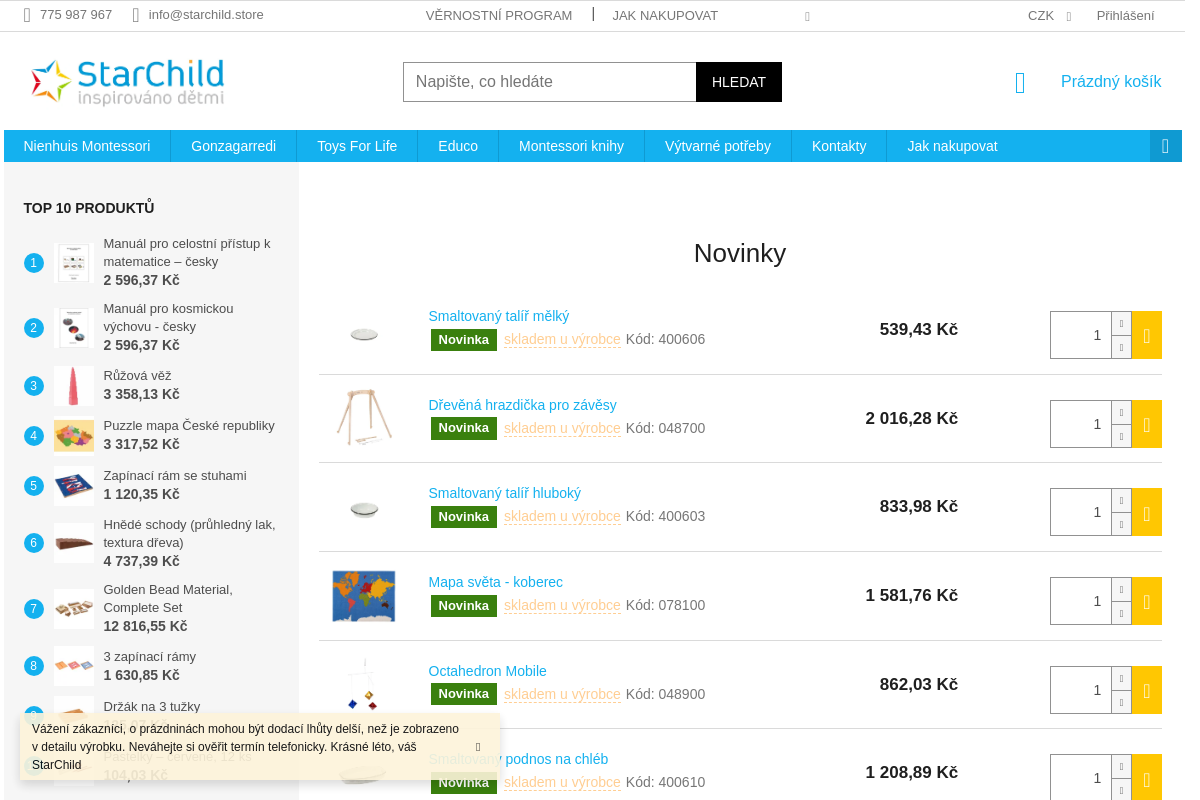Click the info@starchild.store email address
This screenshot has height=800, width=1200.
[206, 15]
